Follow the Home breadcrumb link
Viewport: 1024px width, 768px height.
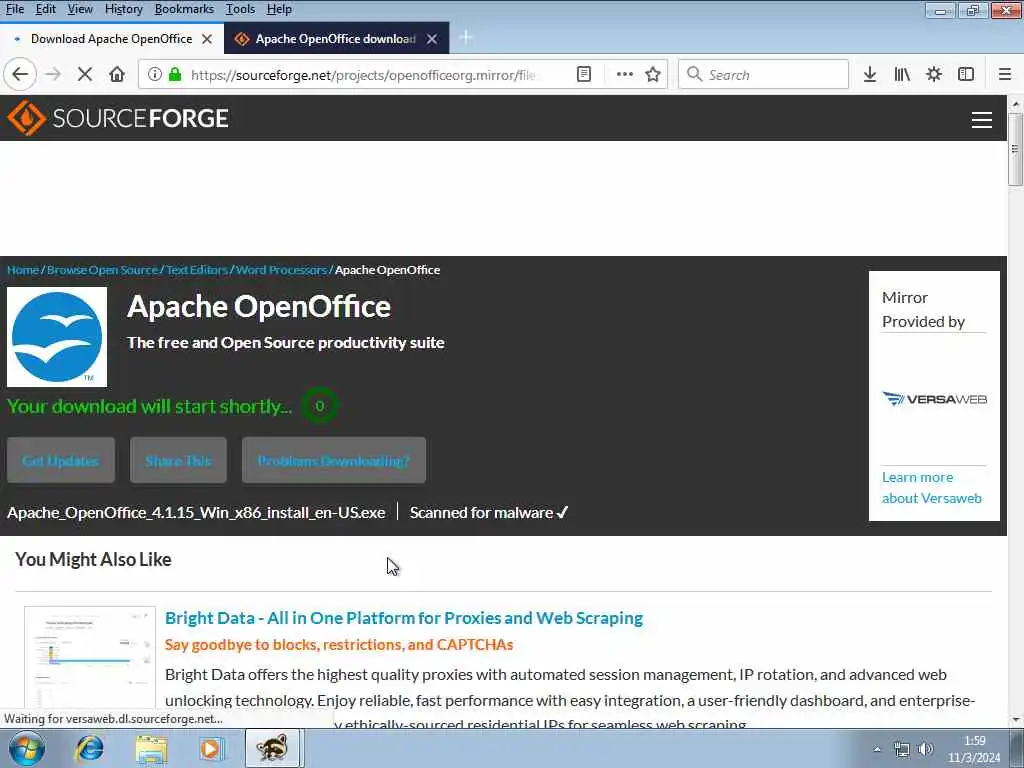click(x=23, y=270)
